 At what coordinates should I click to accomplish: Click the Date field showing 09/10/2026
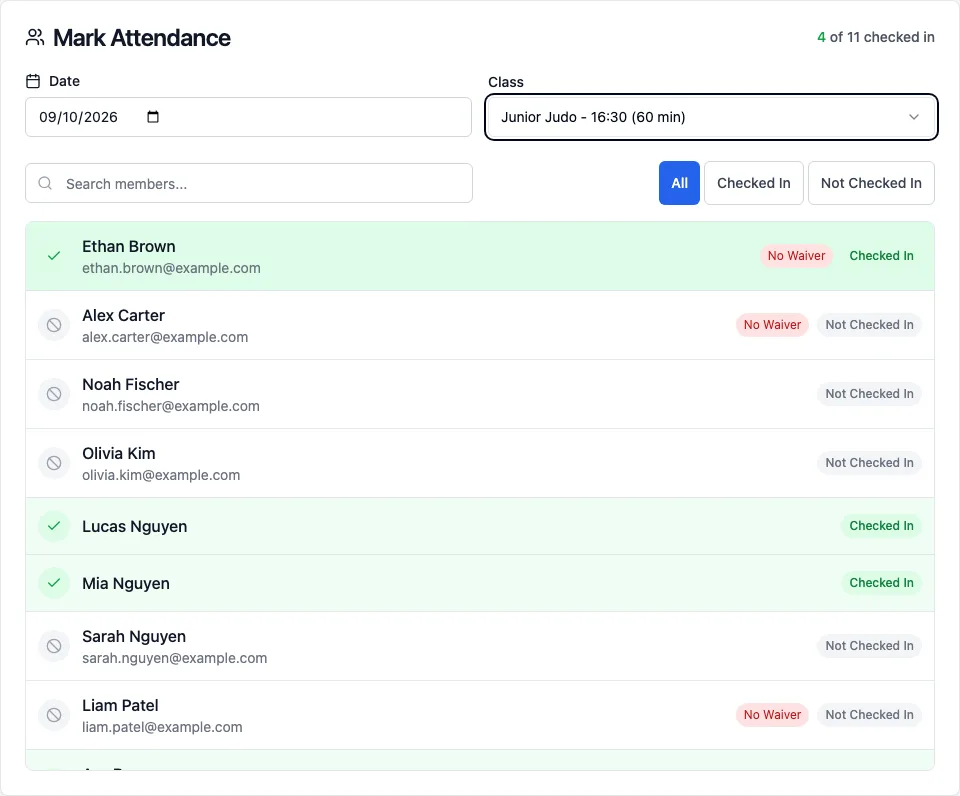(249, 117)
